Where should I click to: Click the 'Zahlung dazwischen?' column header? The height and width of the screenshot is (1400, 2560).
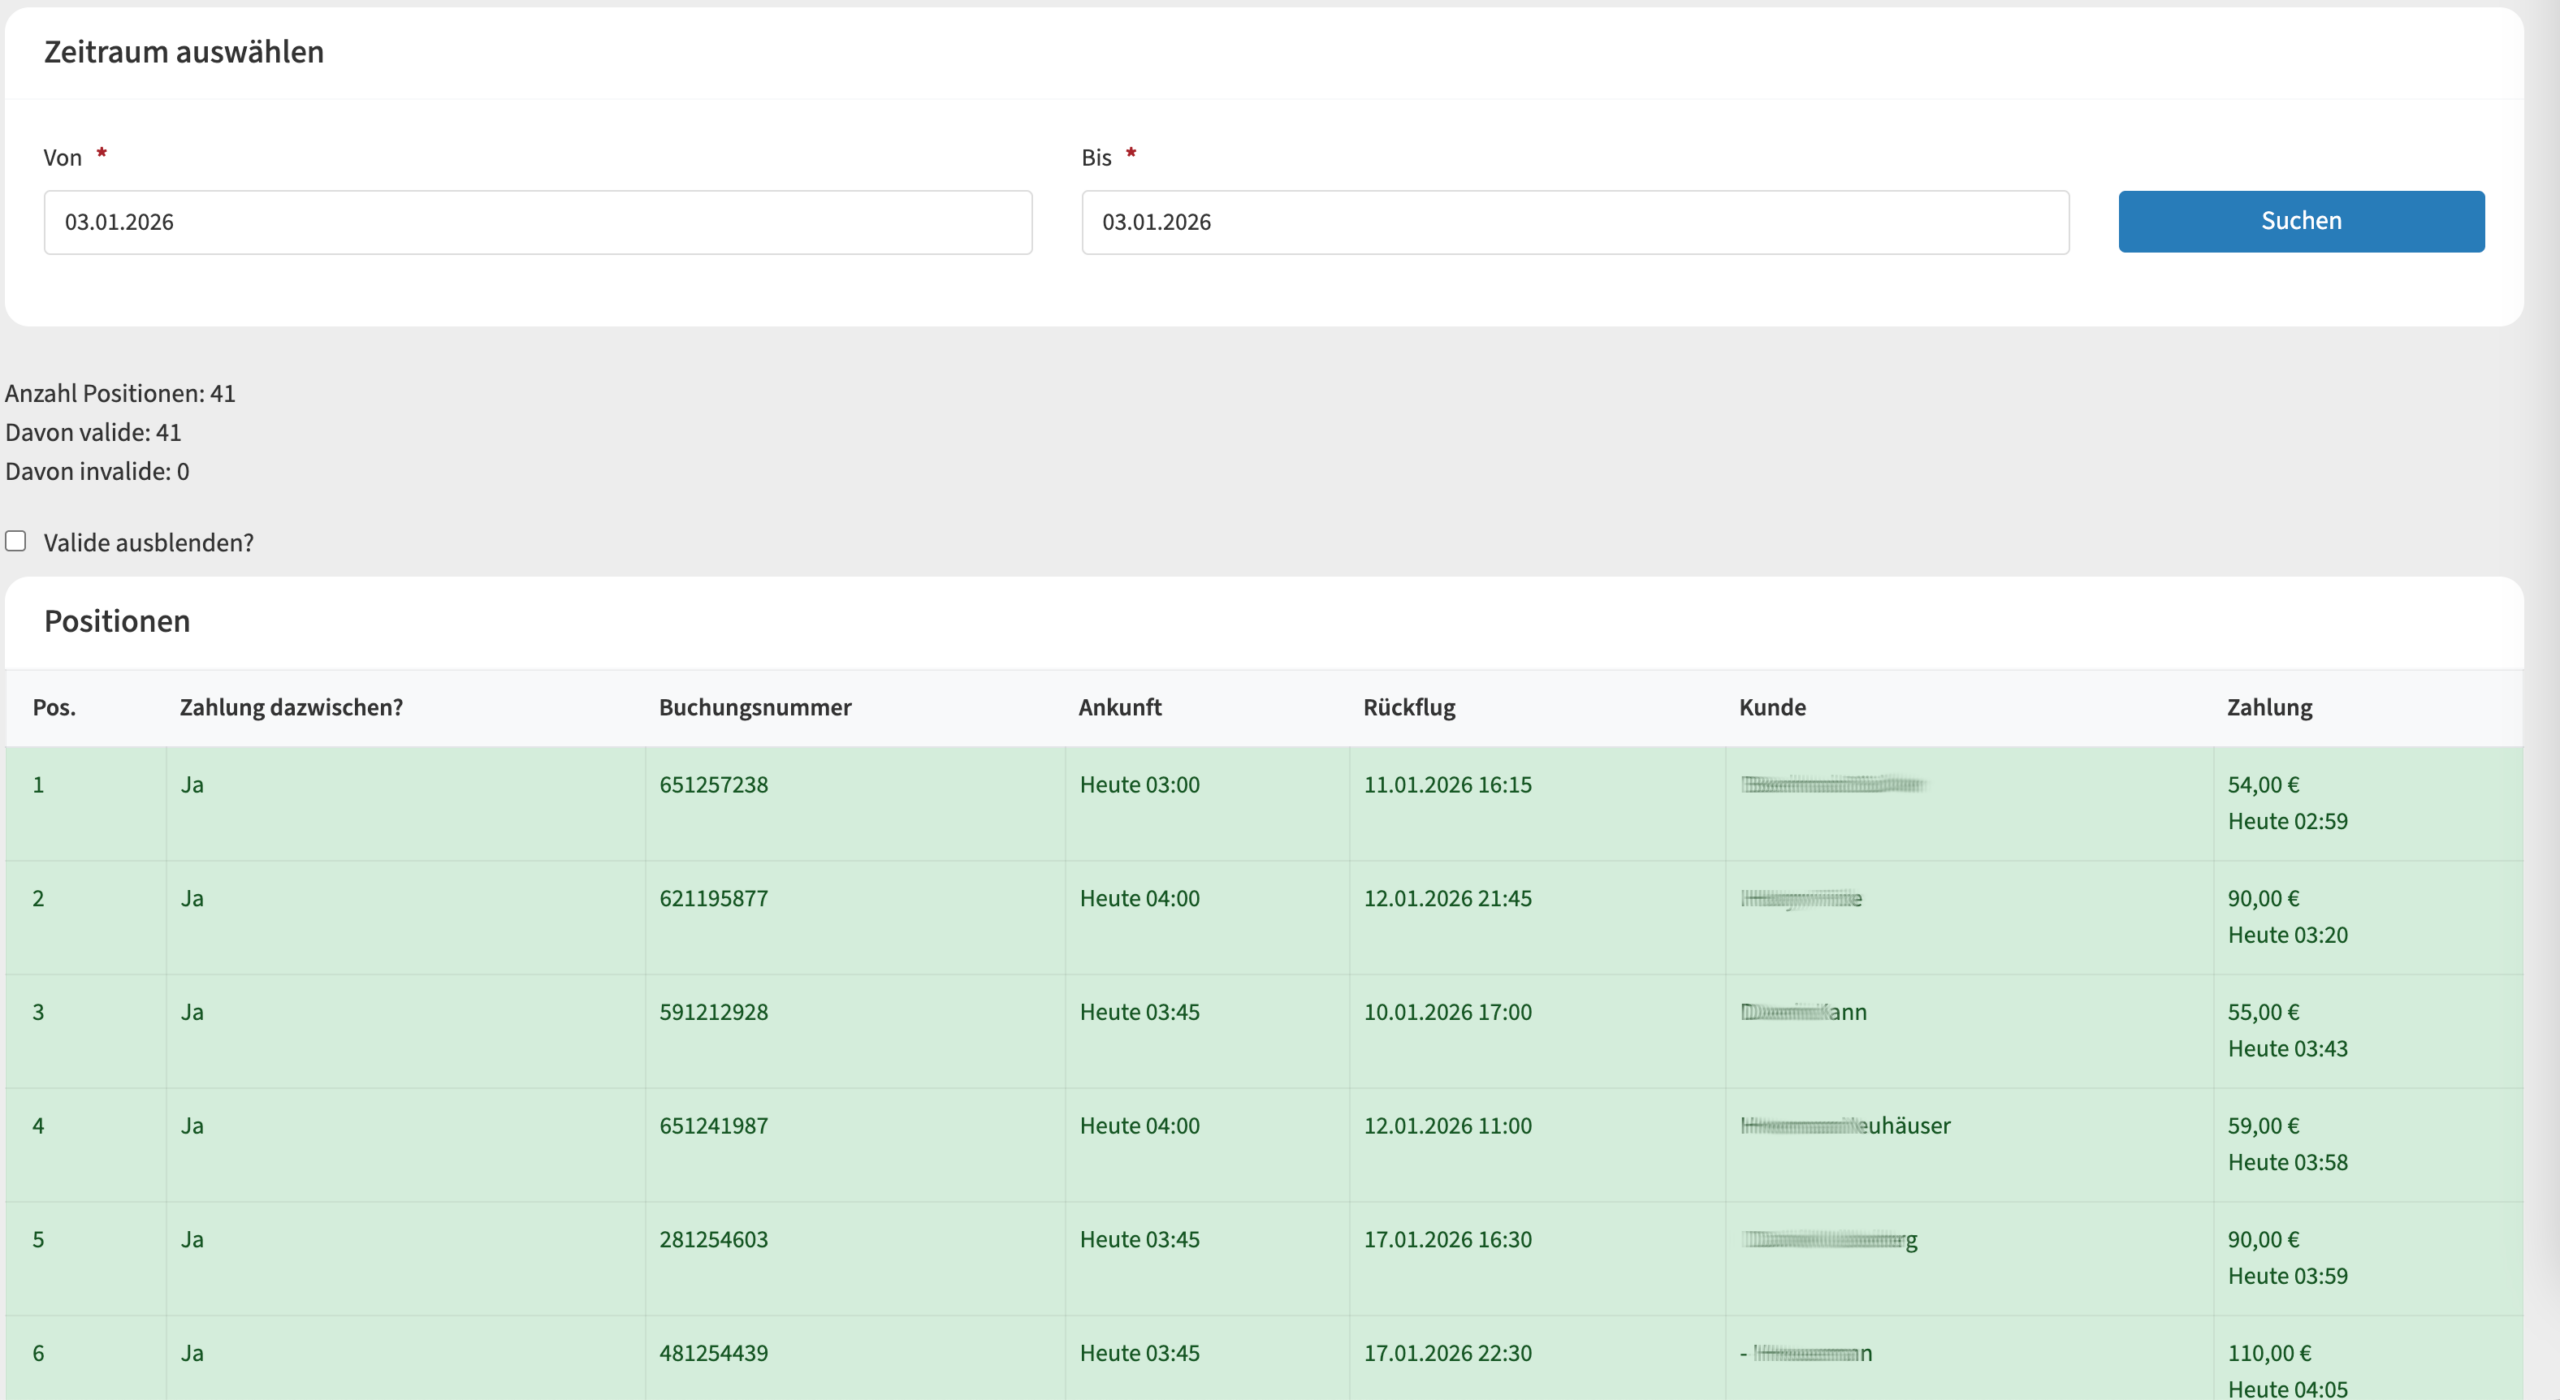(291, 707)
